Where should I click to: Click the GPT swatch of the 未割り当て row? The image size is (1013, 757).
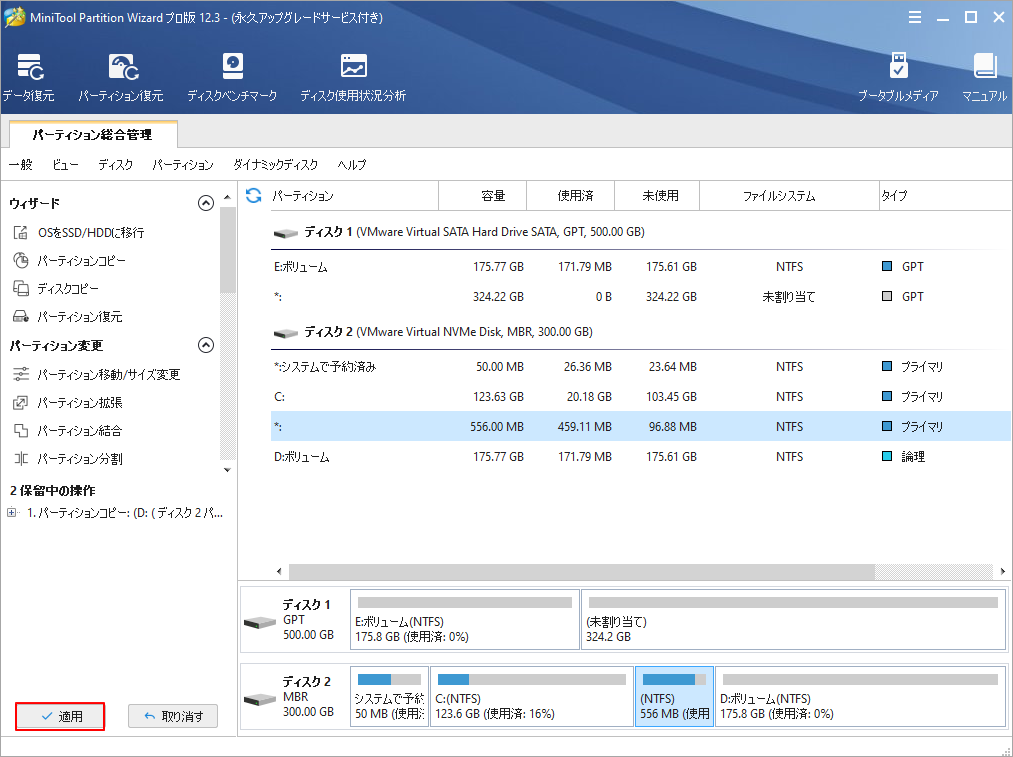point(887,296)
